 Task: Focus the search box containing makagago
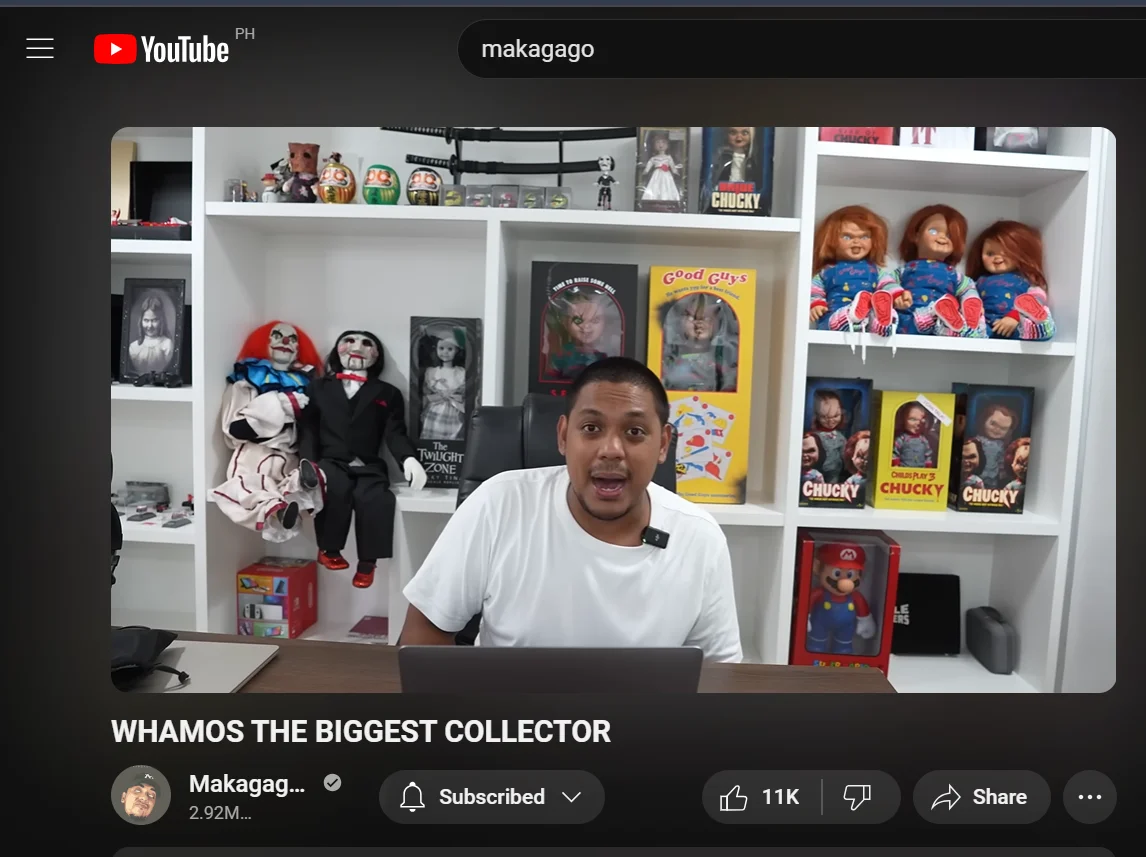click(802, 49)
